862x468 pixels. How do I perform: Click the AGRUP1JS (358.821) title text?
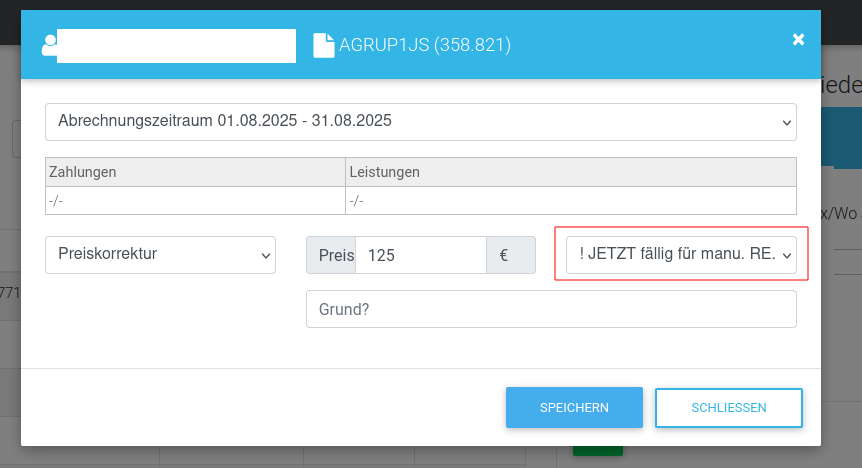pos(424,45)
